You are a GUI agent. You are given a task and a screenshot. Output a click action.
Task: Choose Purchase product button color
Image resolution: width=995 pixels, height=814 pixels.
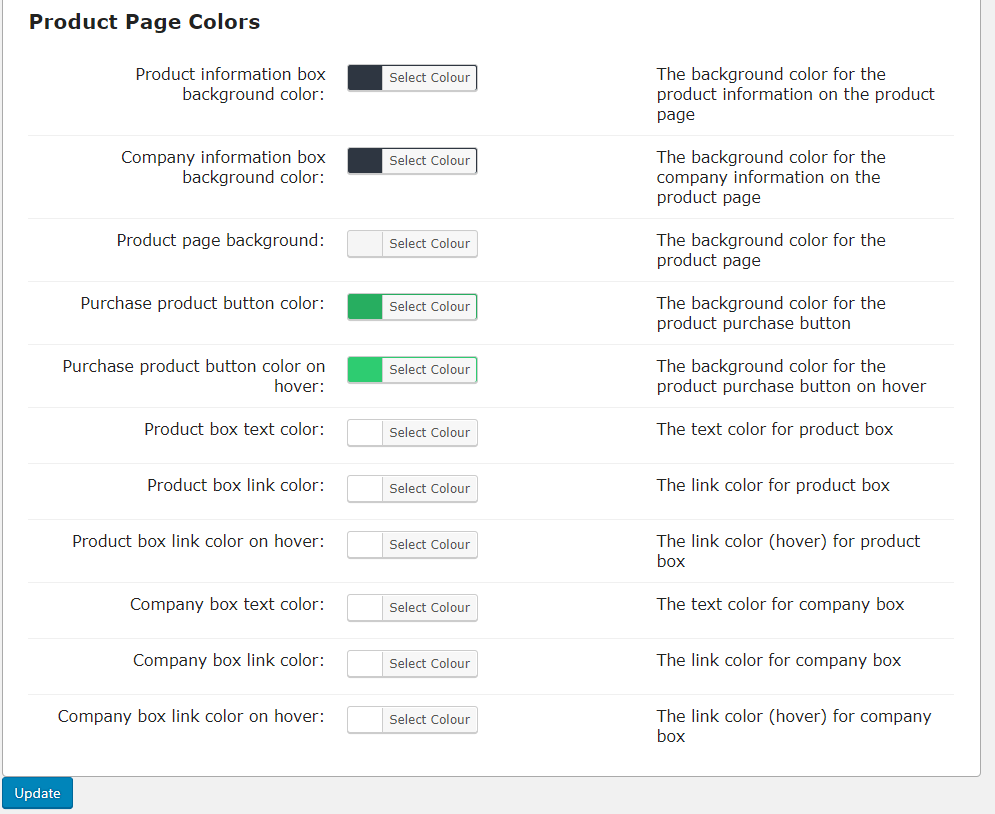pos(429,307)
